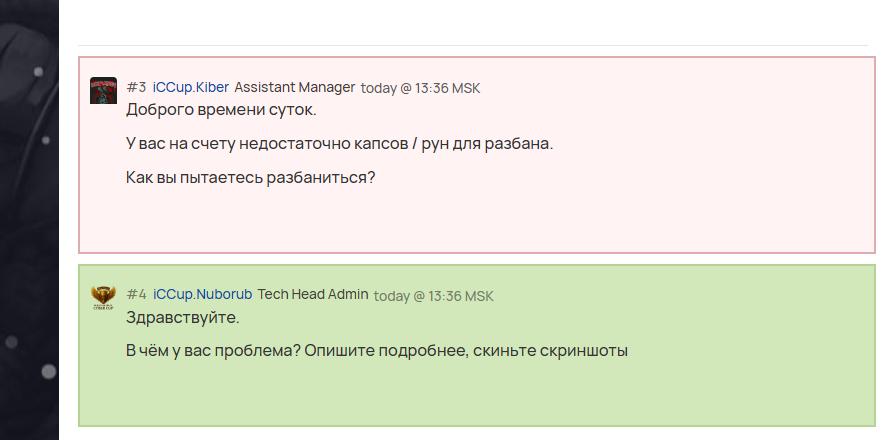Click the #4 post number permalink
The height and width of the screenshot is (440, 884).
pyautogui.click(x=137, y=294)
